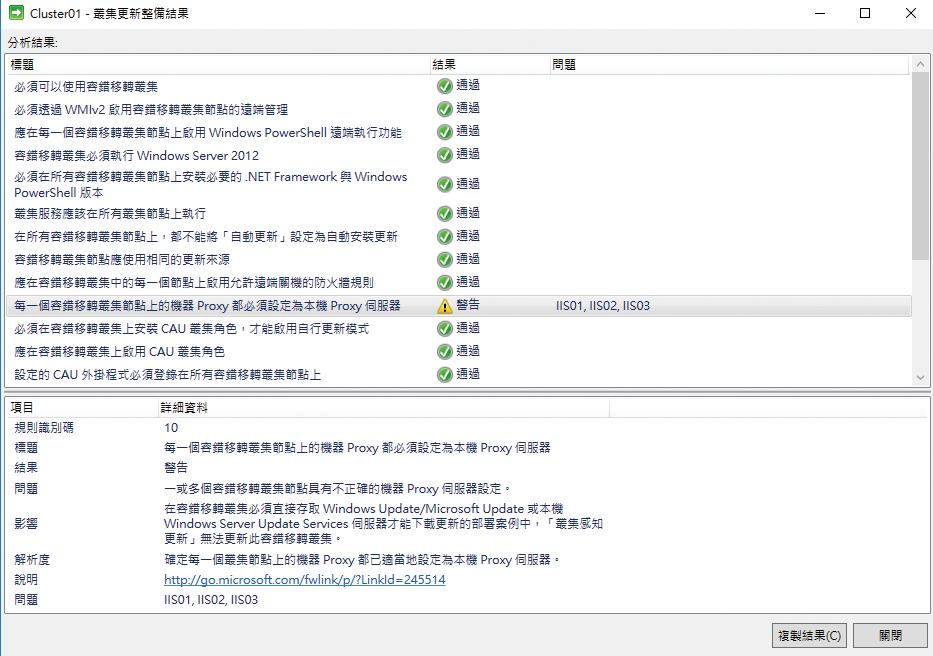
Task: Click the 詳細資料 column header
Action: [384, 408]
